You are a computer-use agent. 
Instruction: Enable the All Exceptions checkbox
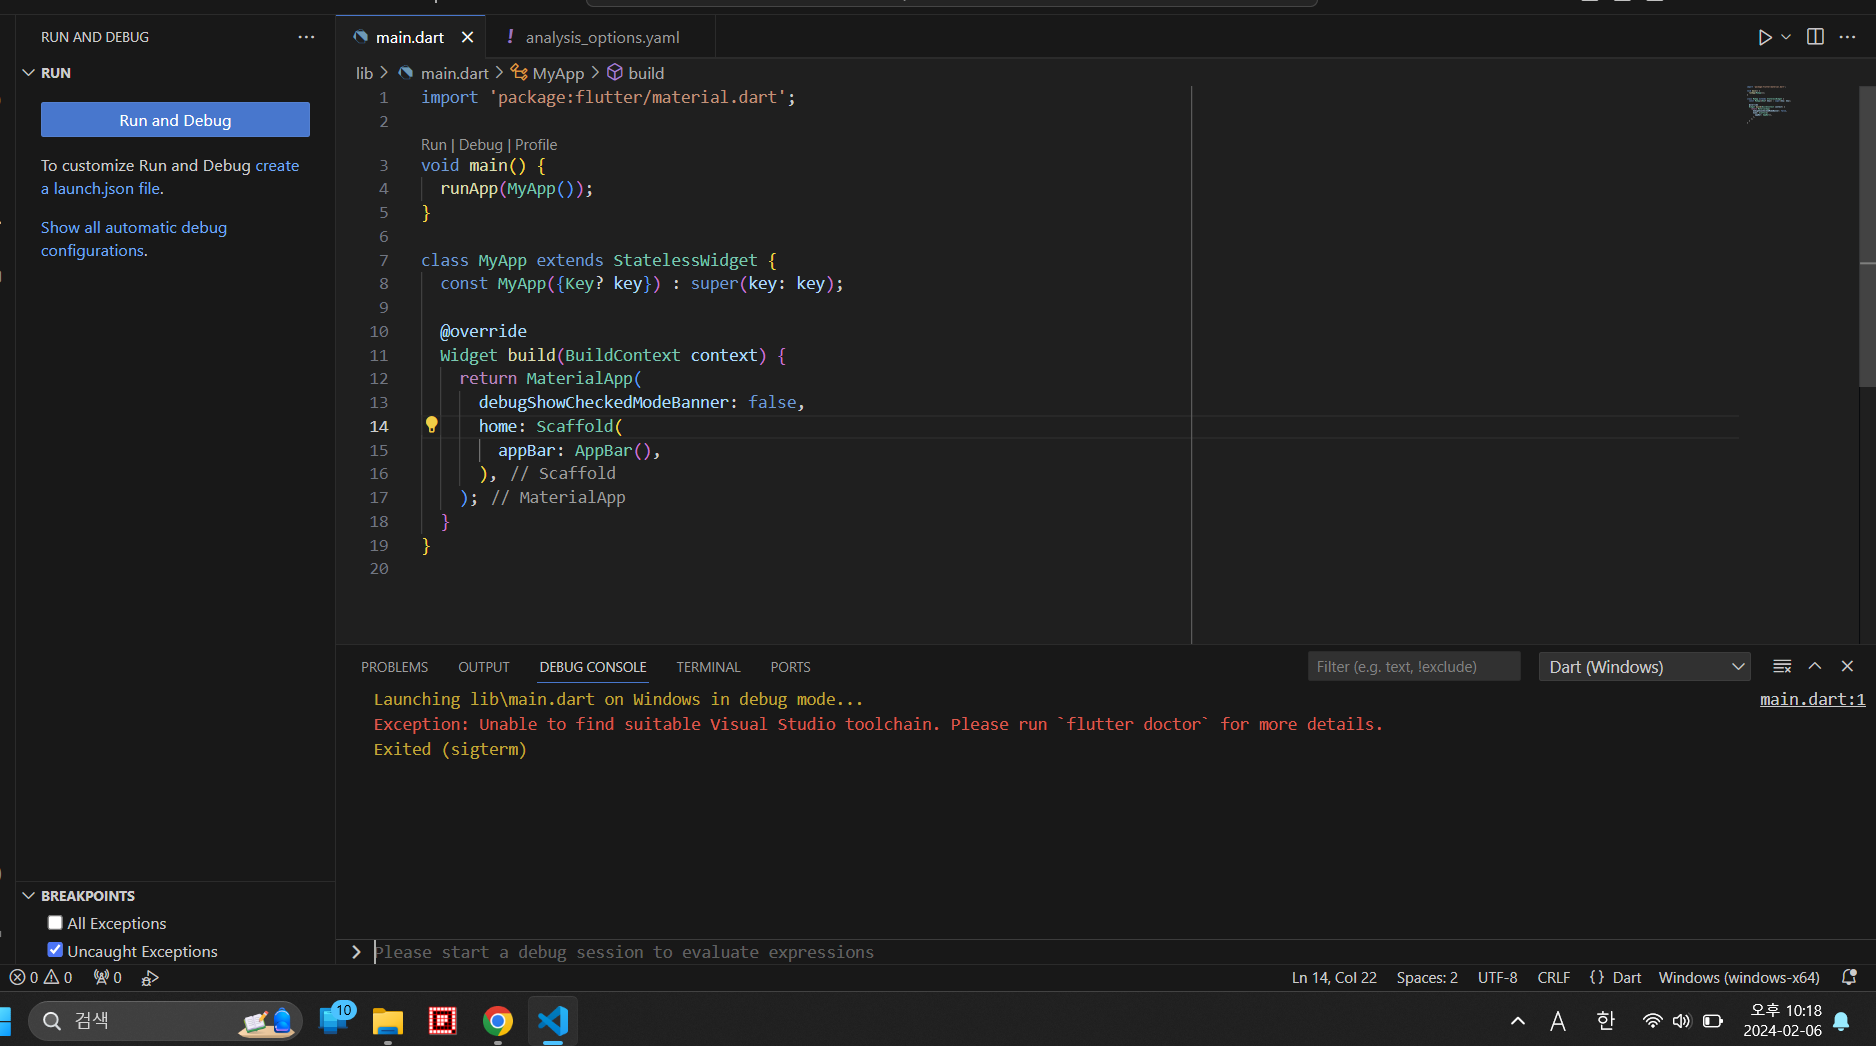tap(55, 923)
